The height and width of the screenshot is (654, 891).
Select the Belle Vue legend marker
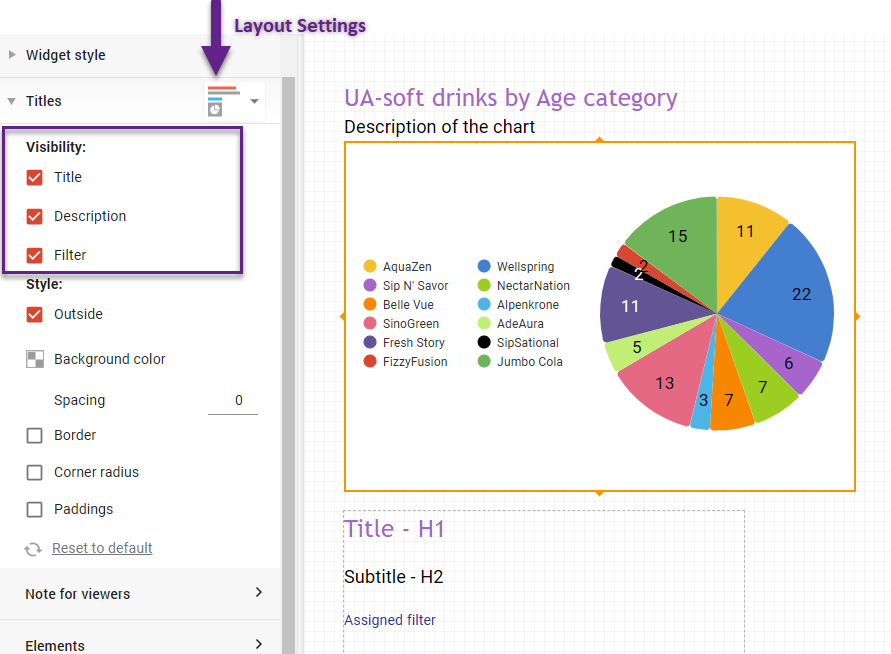370,305
